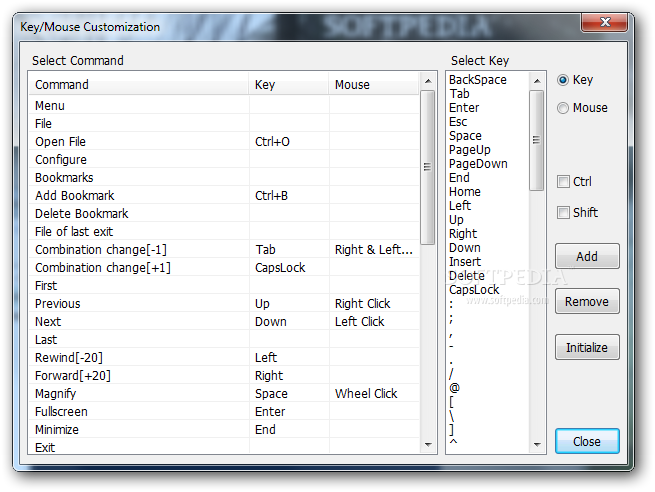Click the Key column header
This screenshot has width=655, height=492.
(x=289, y=84)
